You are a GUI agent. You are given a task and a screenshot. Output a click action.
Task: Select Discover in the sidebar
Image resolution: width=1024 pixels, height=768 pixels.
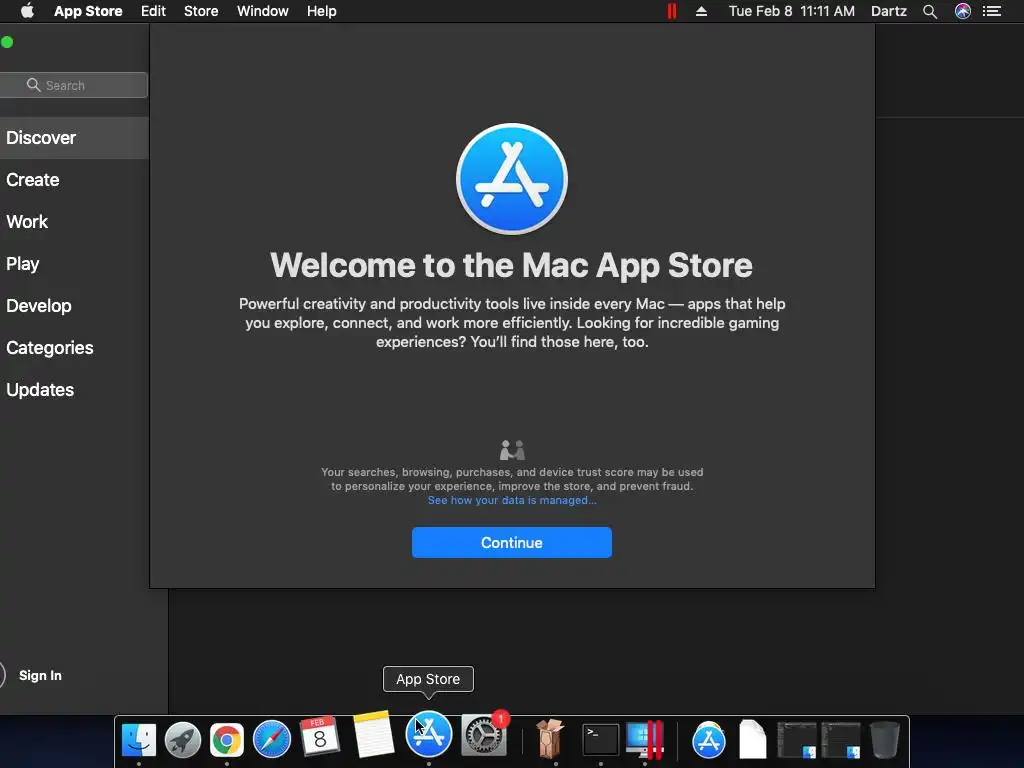click(x=74, y=138)
